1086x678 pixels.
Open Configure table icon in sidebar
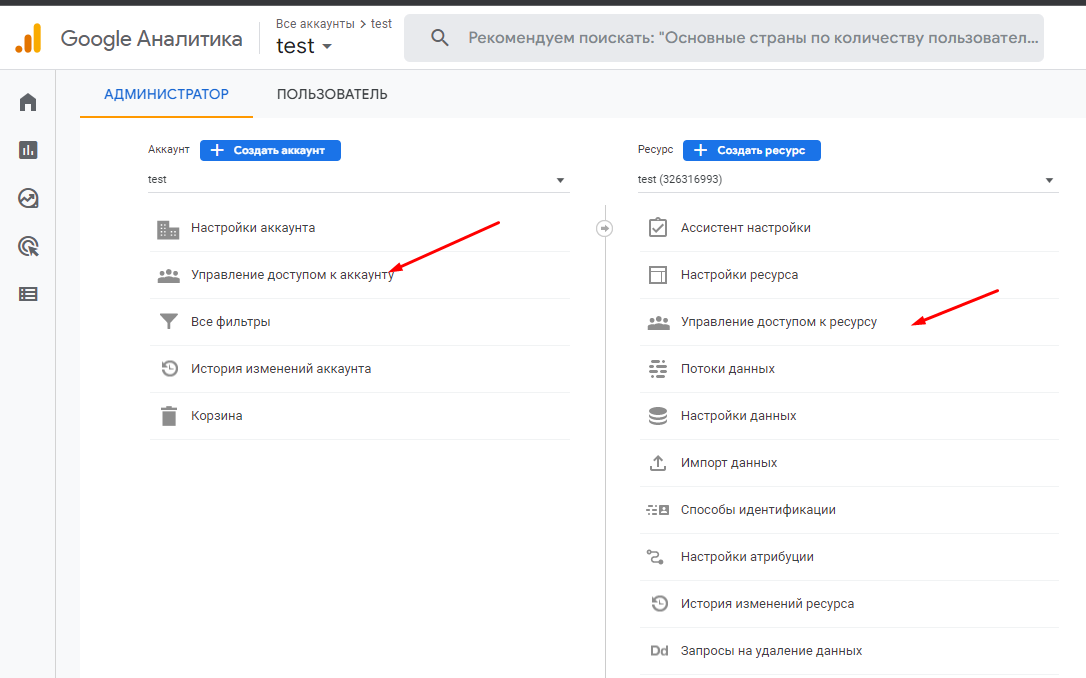click(x=28, y=294)
